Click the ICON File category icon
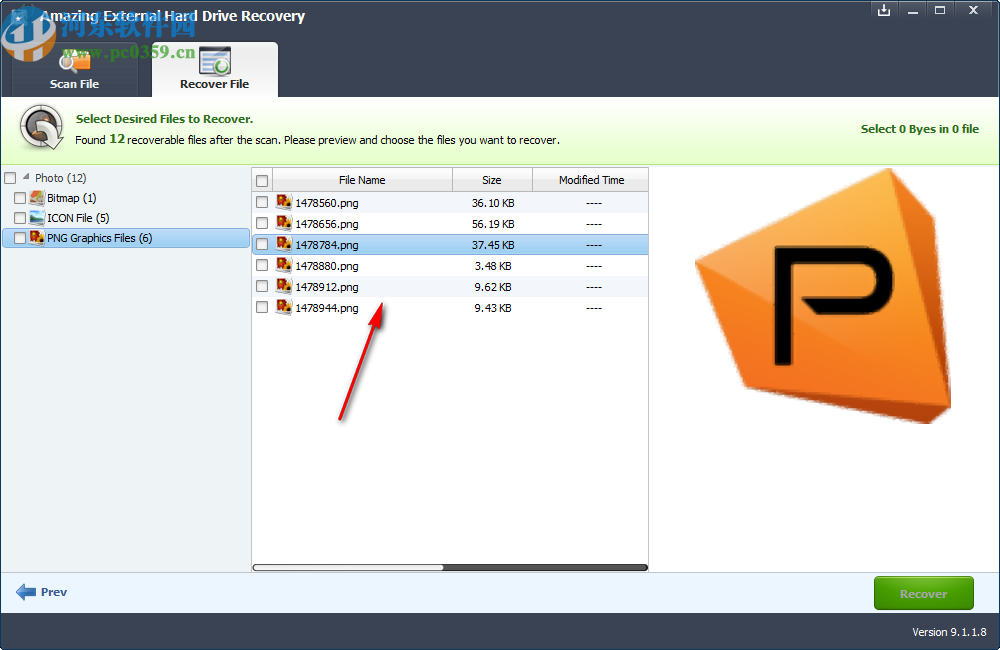Screen dimensions: 1000x650 click(x=37, y=218)
